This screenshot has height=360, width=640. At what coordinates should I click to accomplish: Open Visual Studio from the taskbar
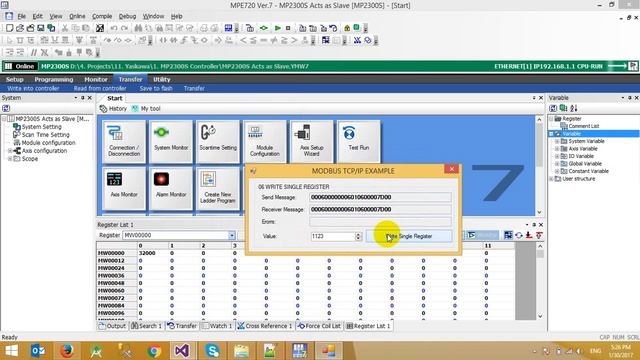click(x=182, y=351)
